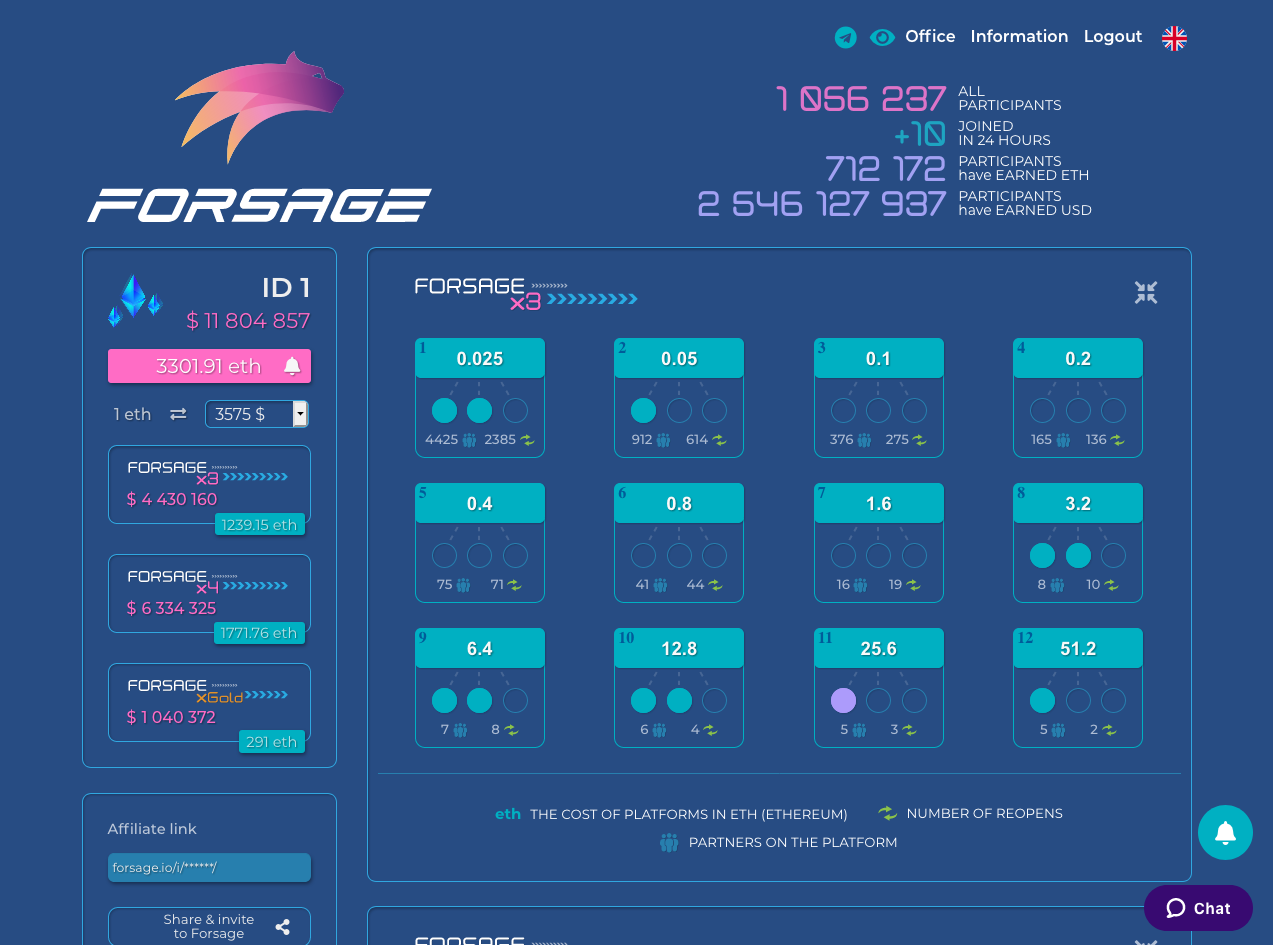1273x945 pixels.
Task: Click partners icon next to 41
Action: 661,585
